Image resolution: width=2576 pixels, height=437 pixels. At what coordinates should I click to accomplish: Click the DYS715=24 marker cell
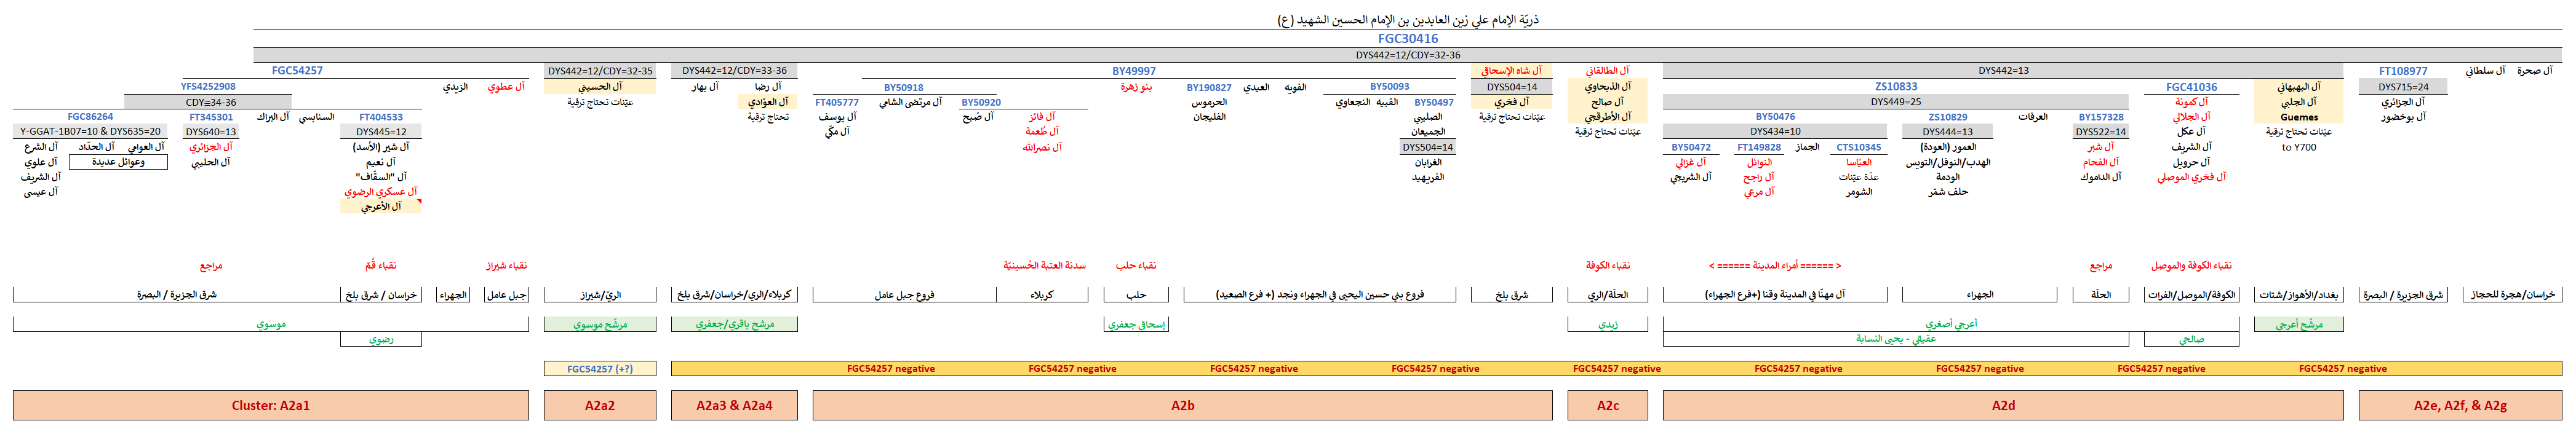click(2402, 87)
